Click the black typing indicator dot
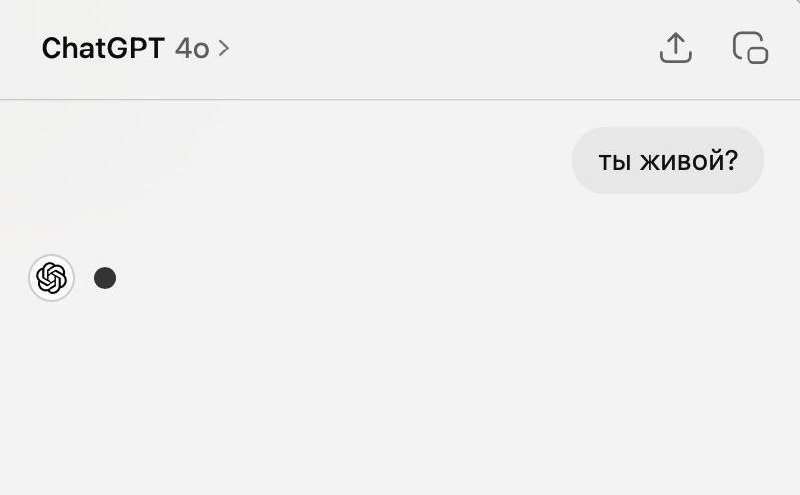This screenshot has width=800, height=495. pos(105,278)
